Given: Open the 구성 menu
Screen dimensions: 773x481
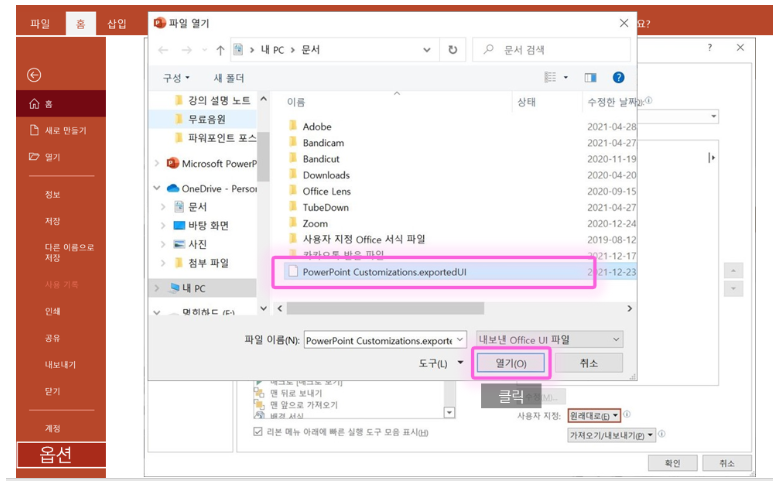Looking at the screenshot, I should pyautogui.click(x=176, y=78).
